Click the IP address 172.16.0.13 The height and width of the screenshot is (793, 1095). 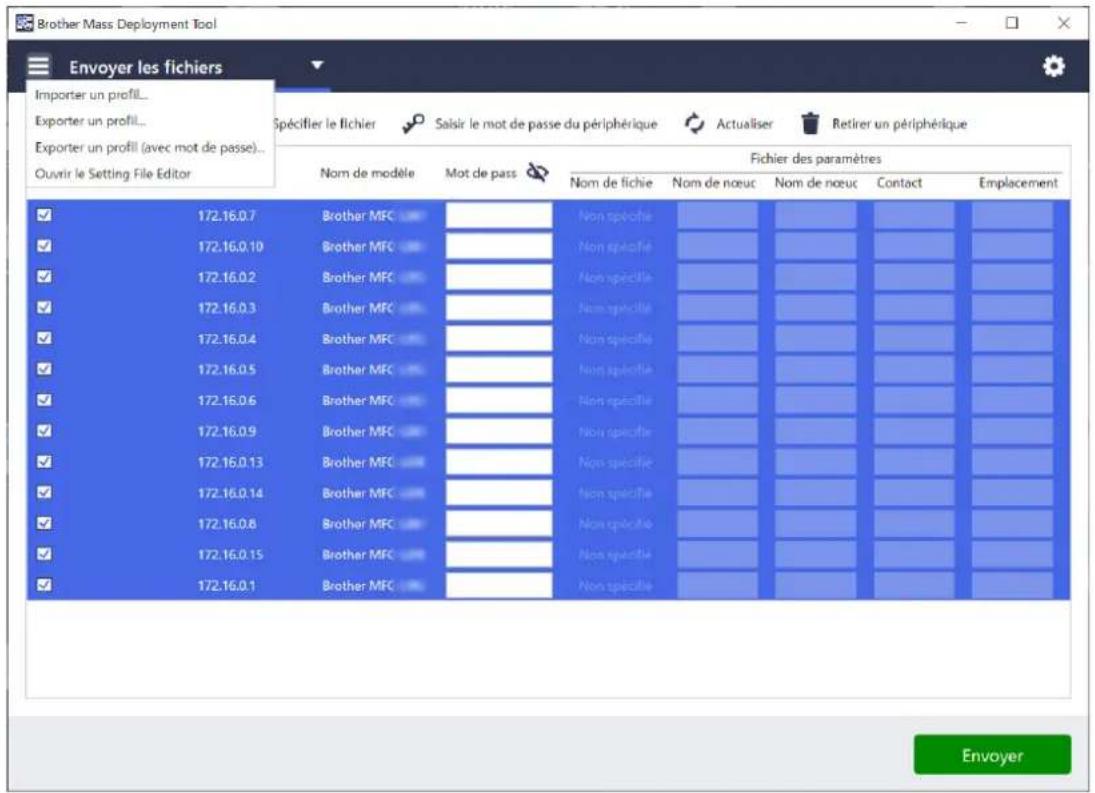pos(230,462)
